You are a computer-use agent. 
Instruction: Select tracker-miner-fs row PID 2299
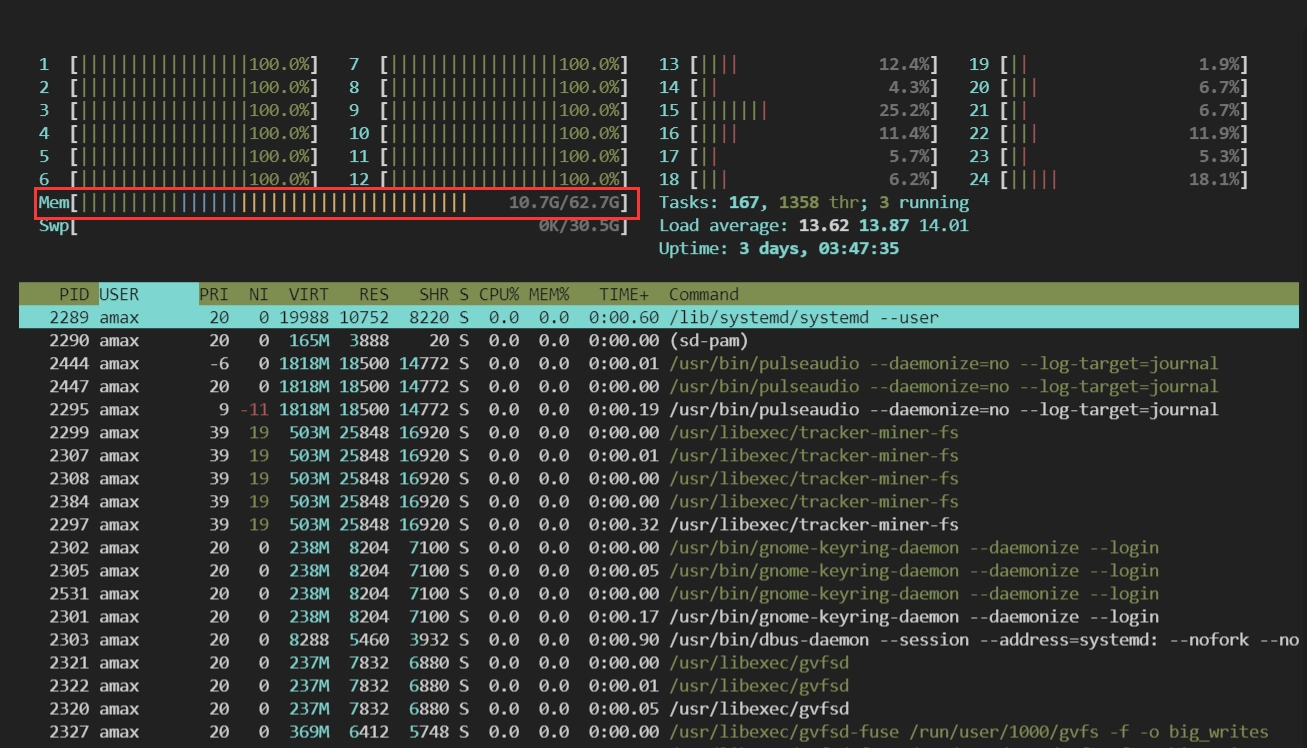tap(659, 432)
